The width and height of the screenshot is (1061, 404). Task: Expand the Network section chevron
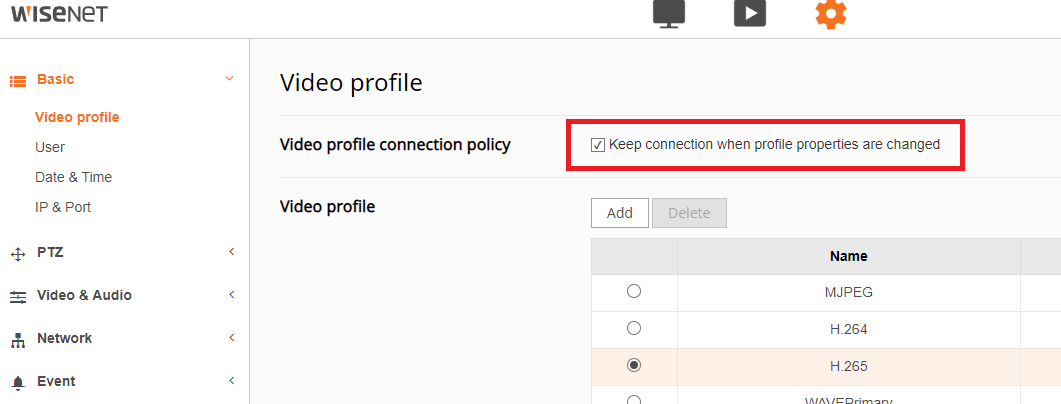(231, 338)
